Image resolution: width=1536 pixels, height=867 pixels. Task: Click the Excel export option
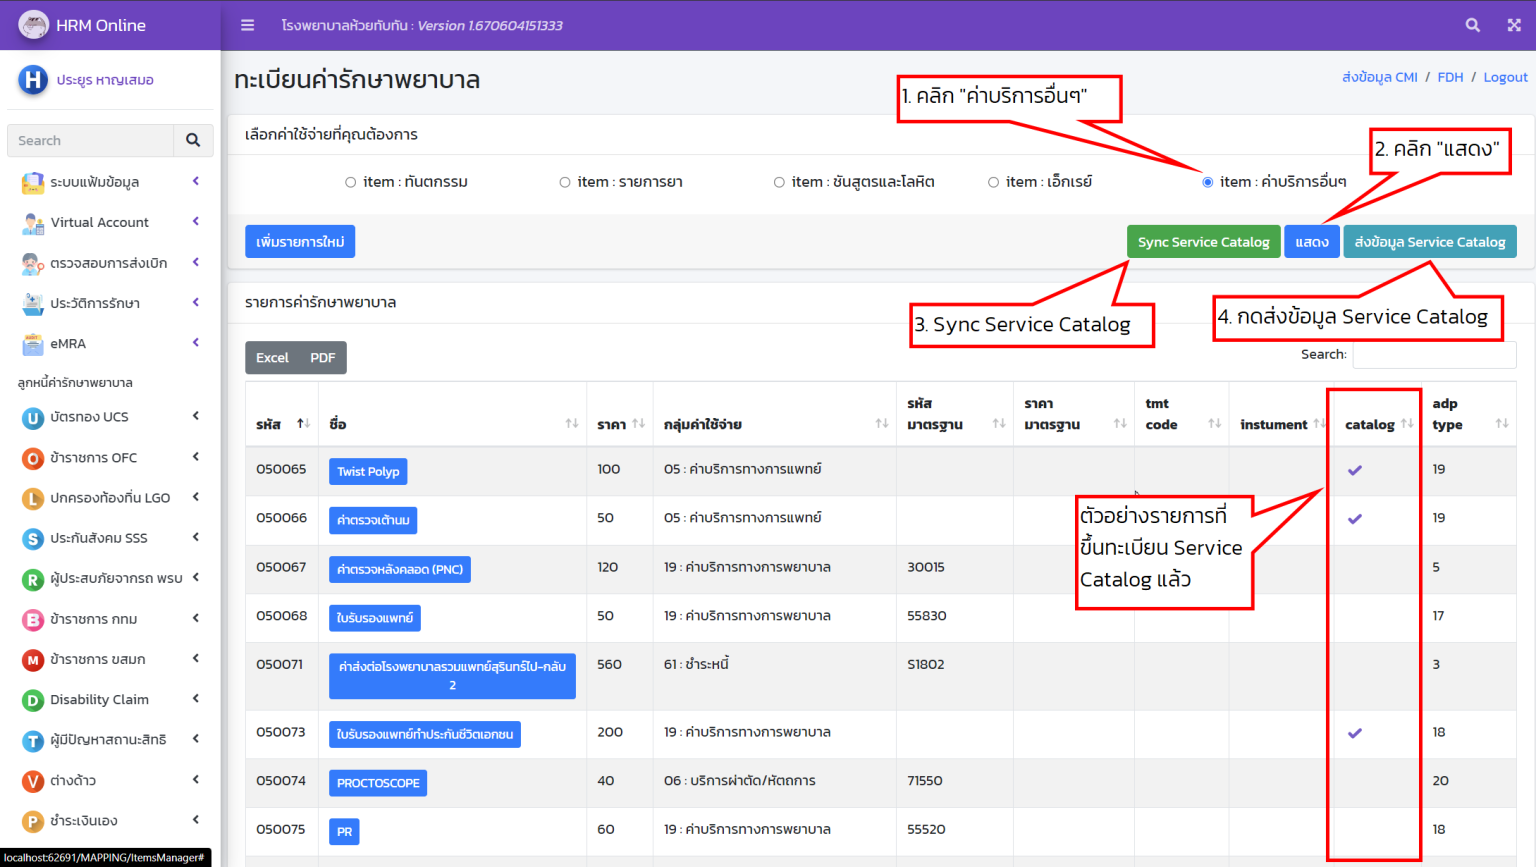coord(271,357)
